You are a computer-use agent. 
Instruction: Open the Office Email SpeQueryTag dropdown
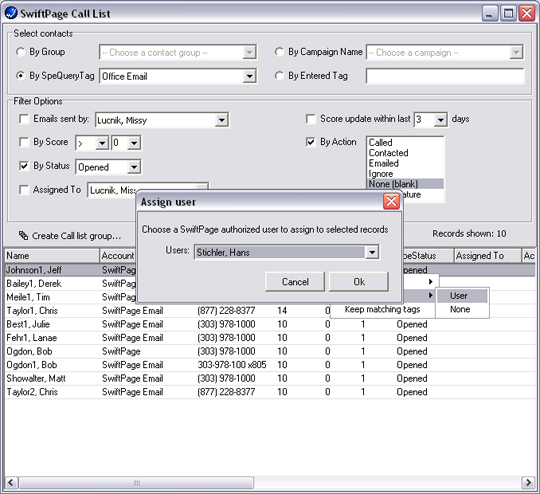tap(249, 76)
